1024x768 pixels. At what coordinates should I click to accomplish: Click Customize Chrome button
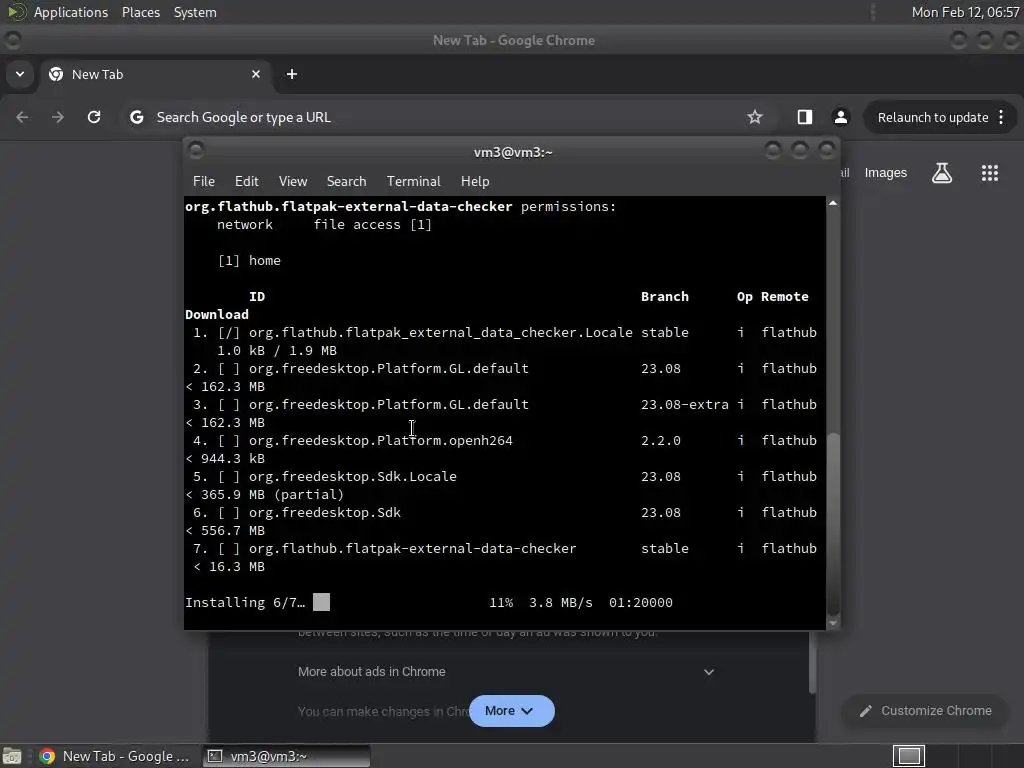[x=926, y=711]
